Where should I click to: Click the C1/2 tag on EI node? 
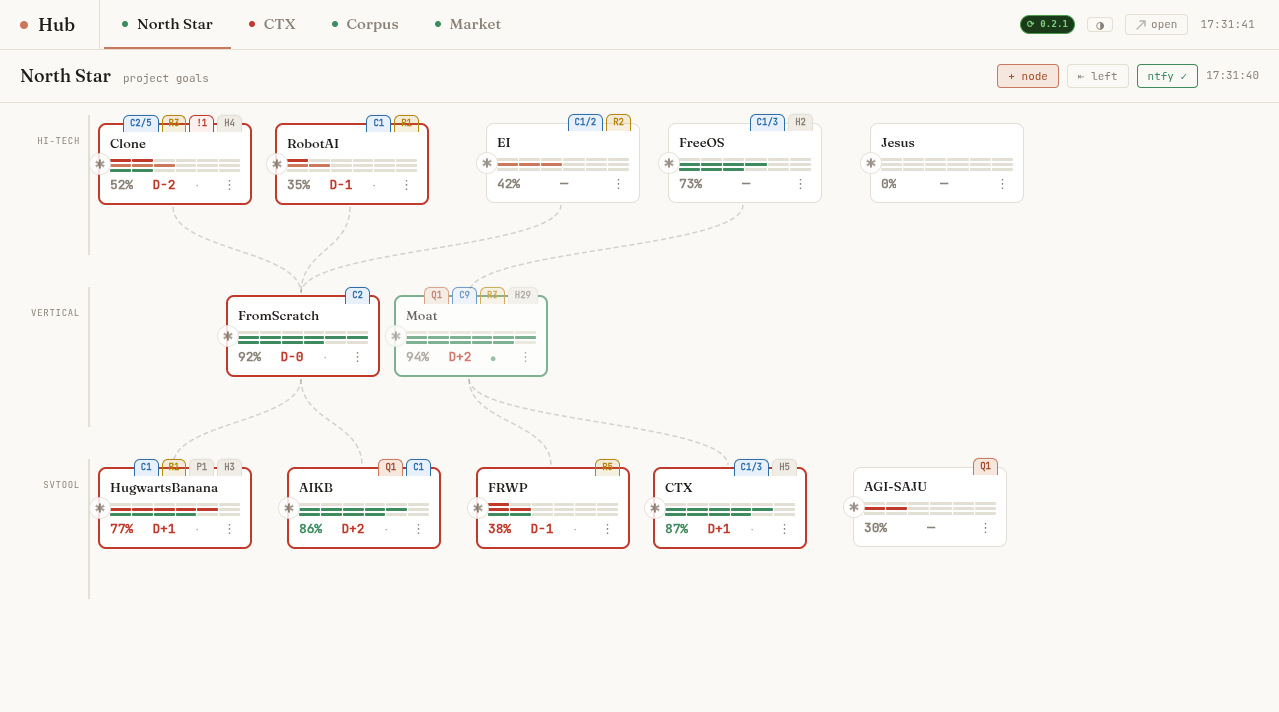click(585, 122)
